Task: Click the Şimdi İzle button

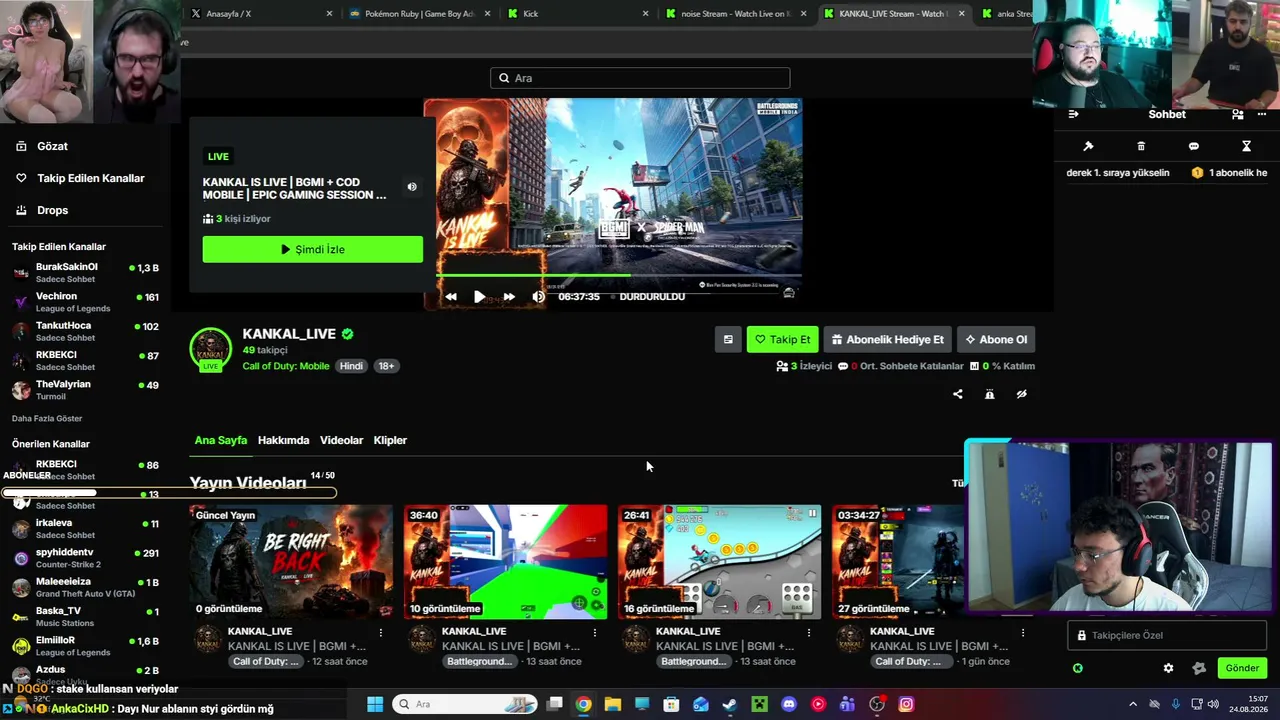Action: pos(313,249)
